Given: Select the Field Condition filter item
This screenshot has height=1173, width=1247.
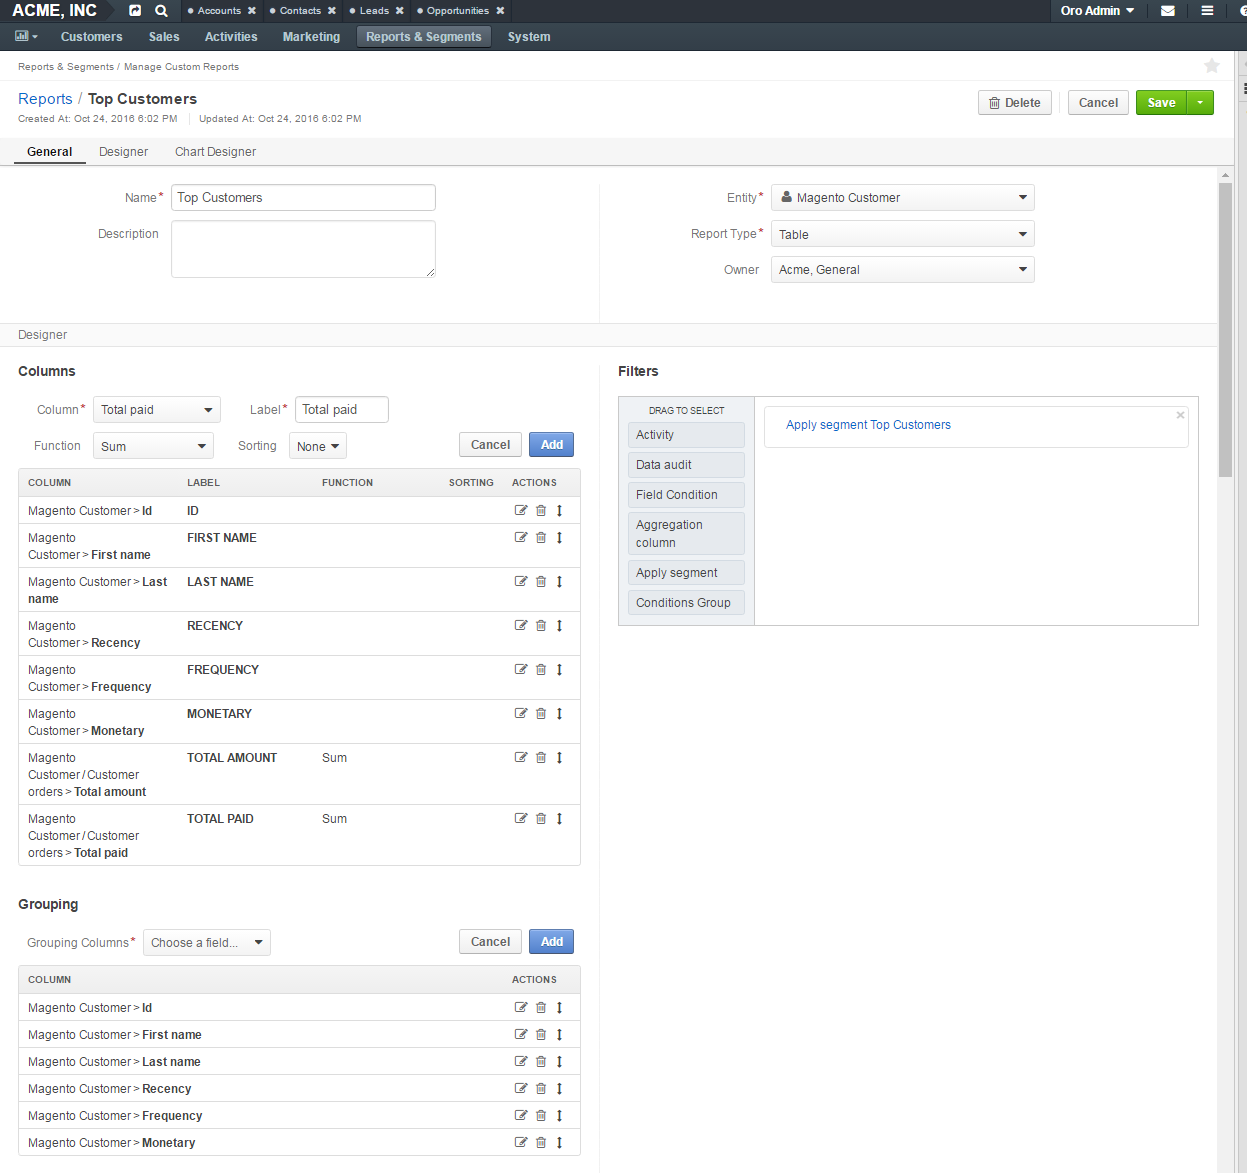Looking at the screenshot, I should 686,495.
